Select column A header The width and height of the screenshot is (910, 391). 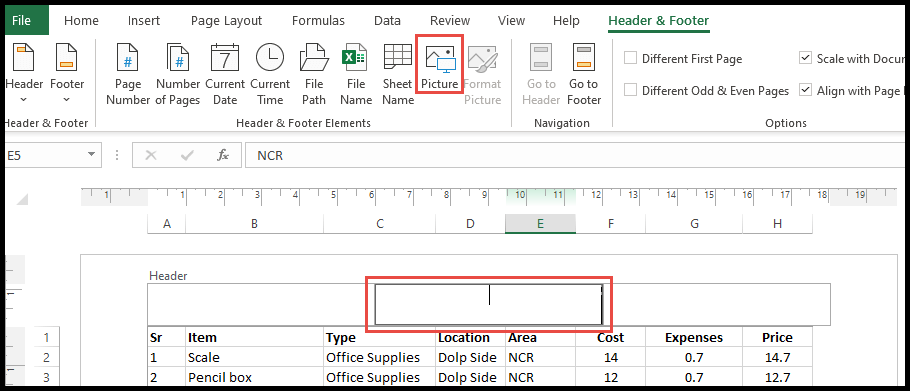167,224
